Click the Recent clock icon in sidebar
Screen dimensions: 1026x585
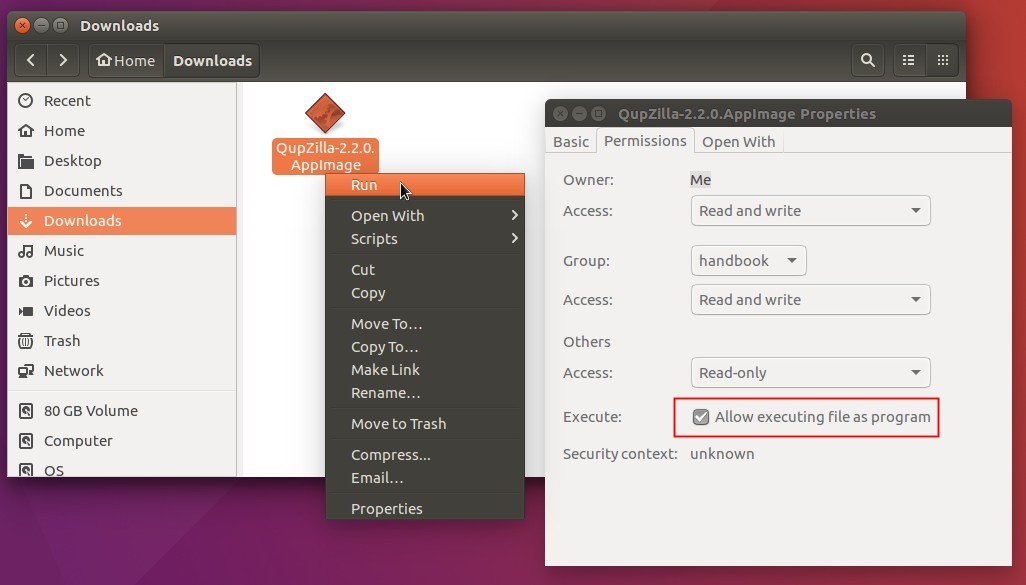(x=26, y=101)
